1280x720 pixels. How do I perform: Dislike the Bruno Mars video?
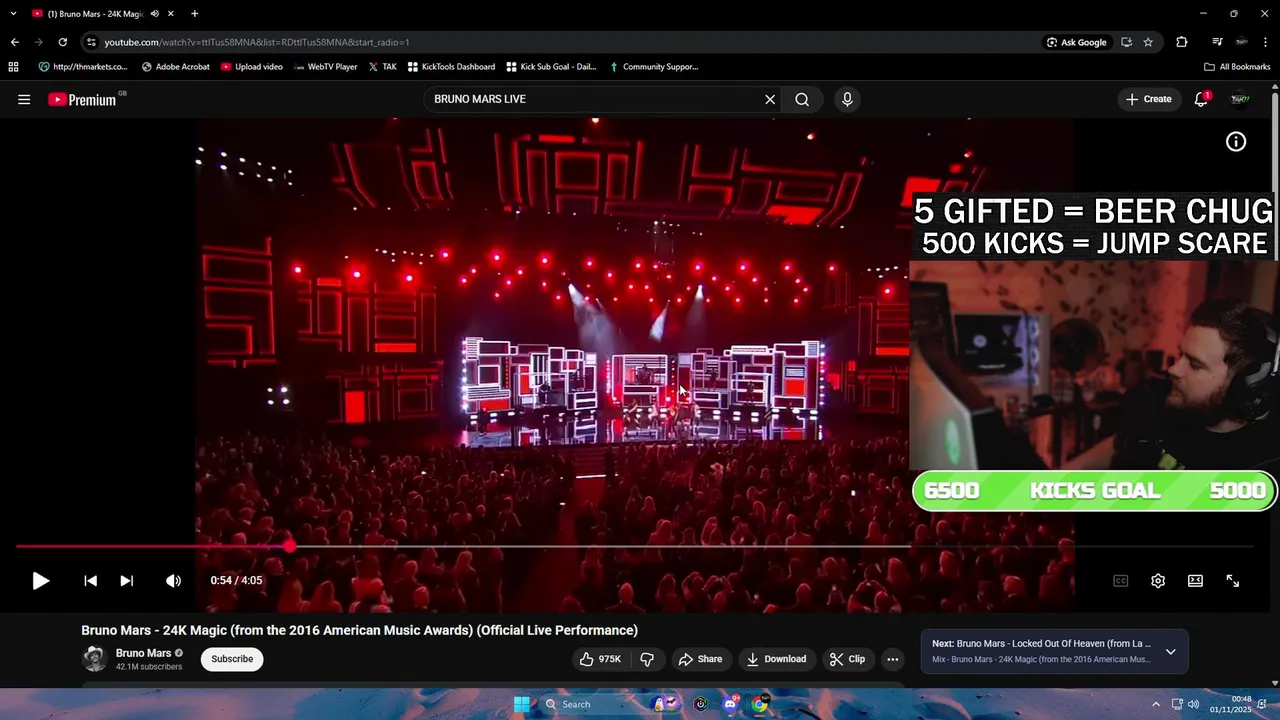coord(647,659)
